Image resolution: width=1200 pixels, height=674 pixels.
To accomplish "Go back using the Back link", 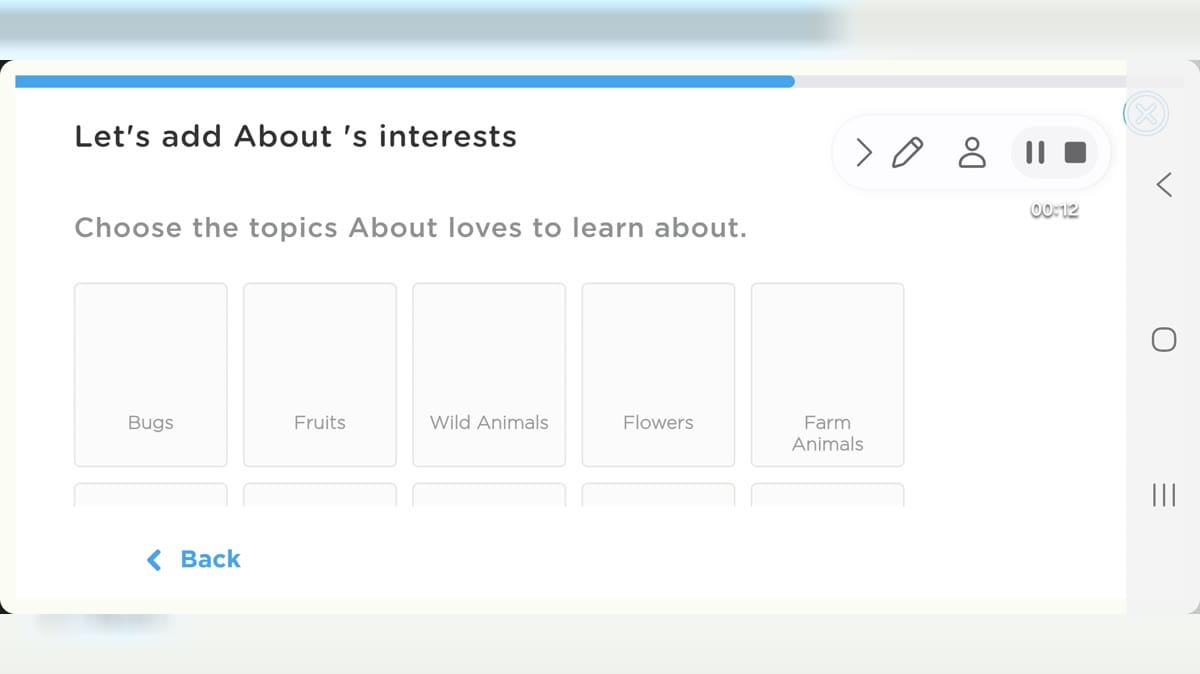I will (194, 559).
